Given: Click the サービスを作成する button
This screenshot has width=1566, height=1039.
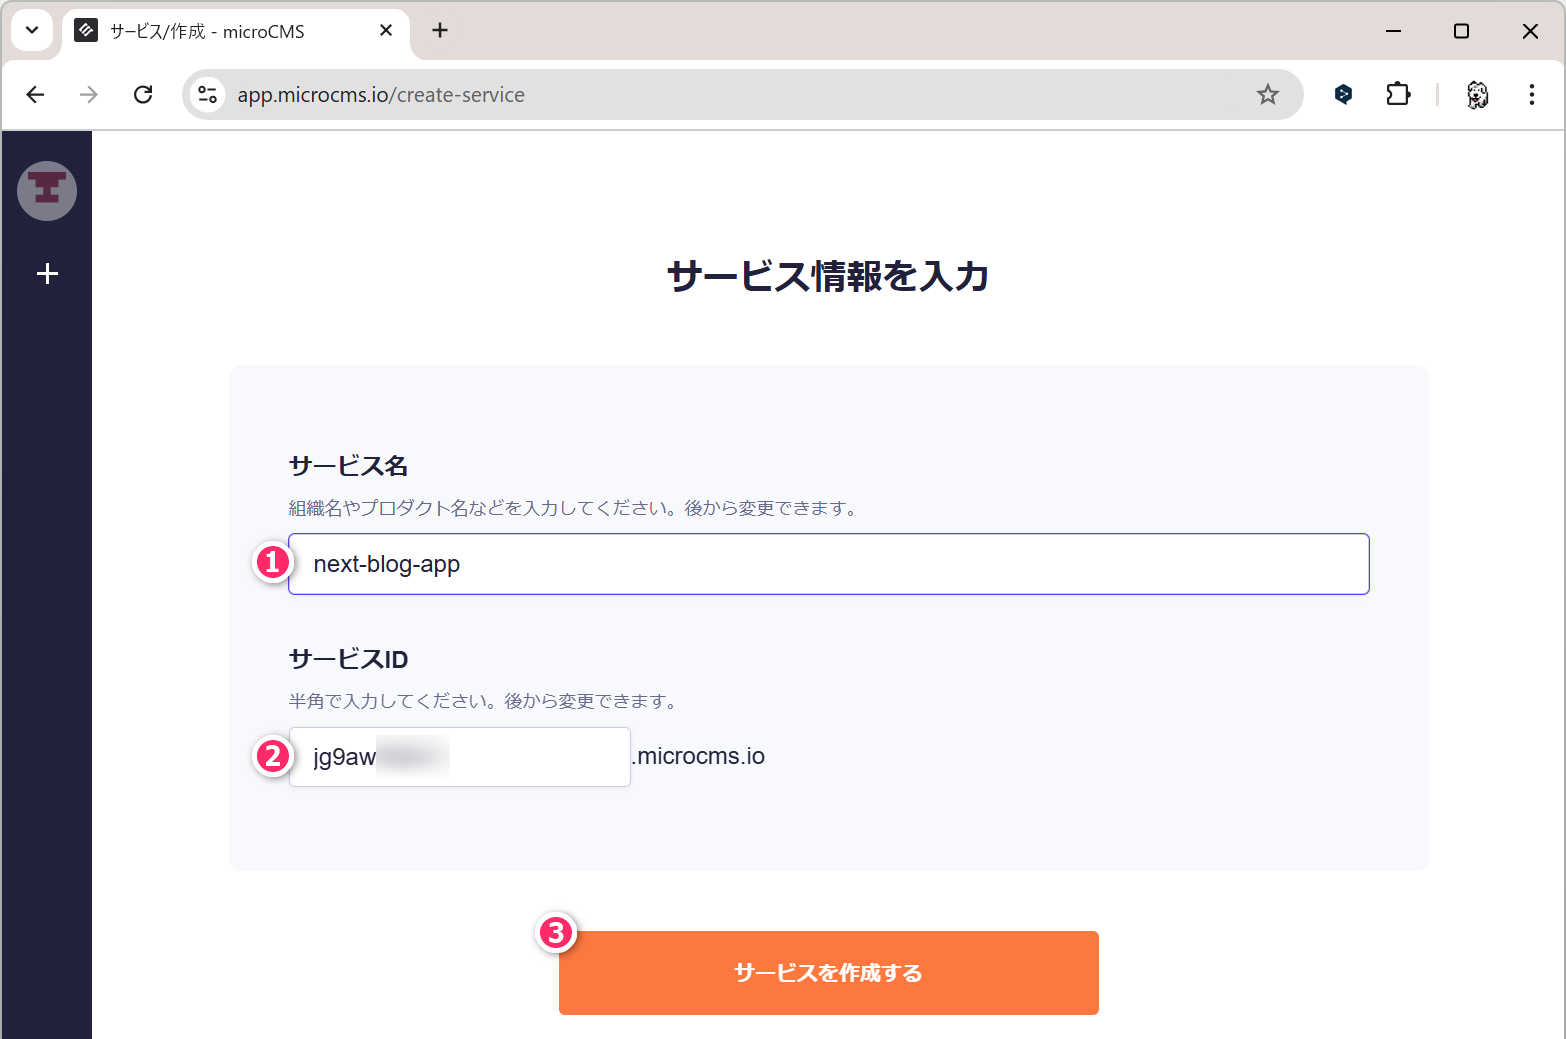Looking at the screenshot, I should tap(828, 973).
